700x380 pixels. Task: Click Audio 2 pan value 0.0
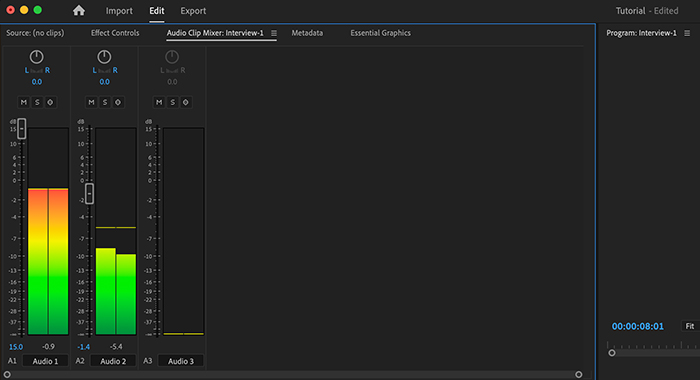(104, 82)
